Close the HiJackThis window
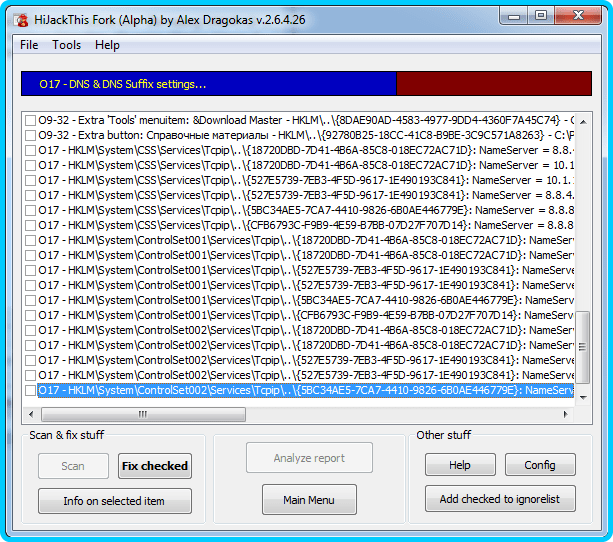This screenshot has width=613, height=542. coord(578,16)
